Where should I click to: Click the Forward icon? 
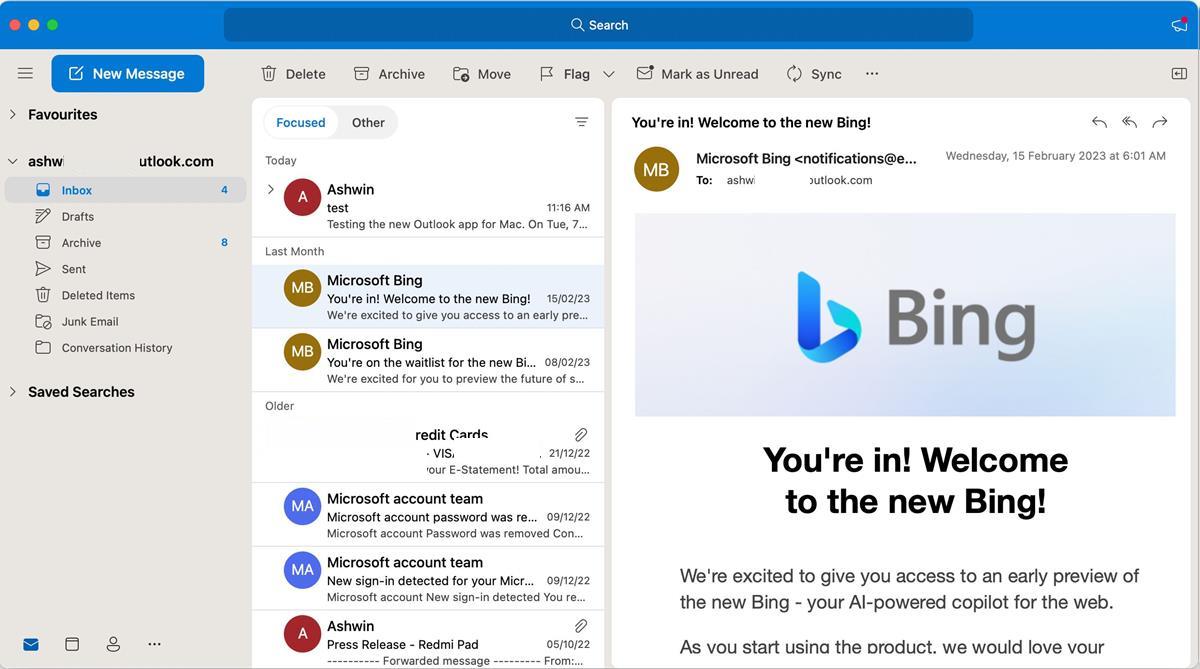tap(1160, 121)
